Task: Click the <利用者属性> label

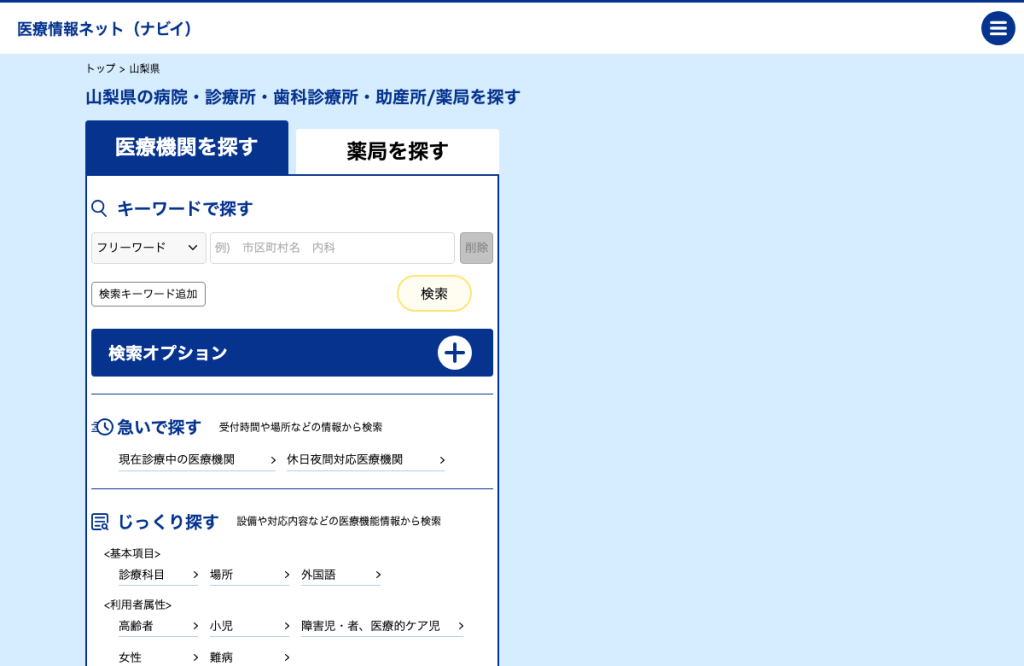Action: (x=137, y=605)
